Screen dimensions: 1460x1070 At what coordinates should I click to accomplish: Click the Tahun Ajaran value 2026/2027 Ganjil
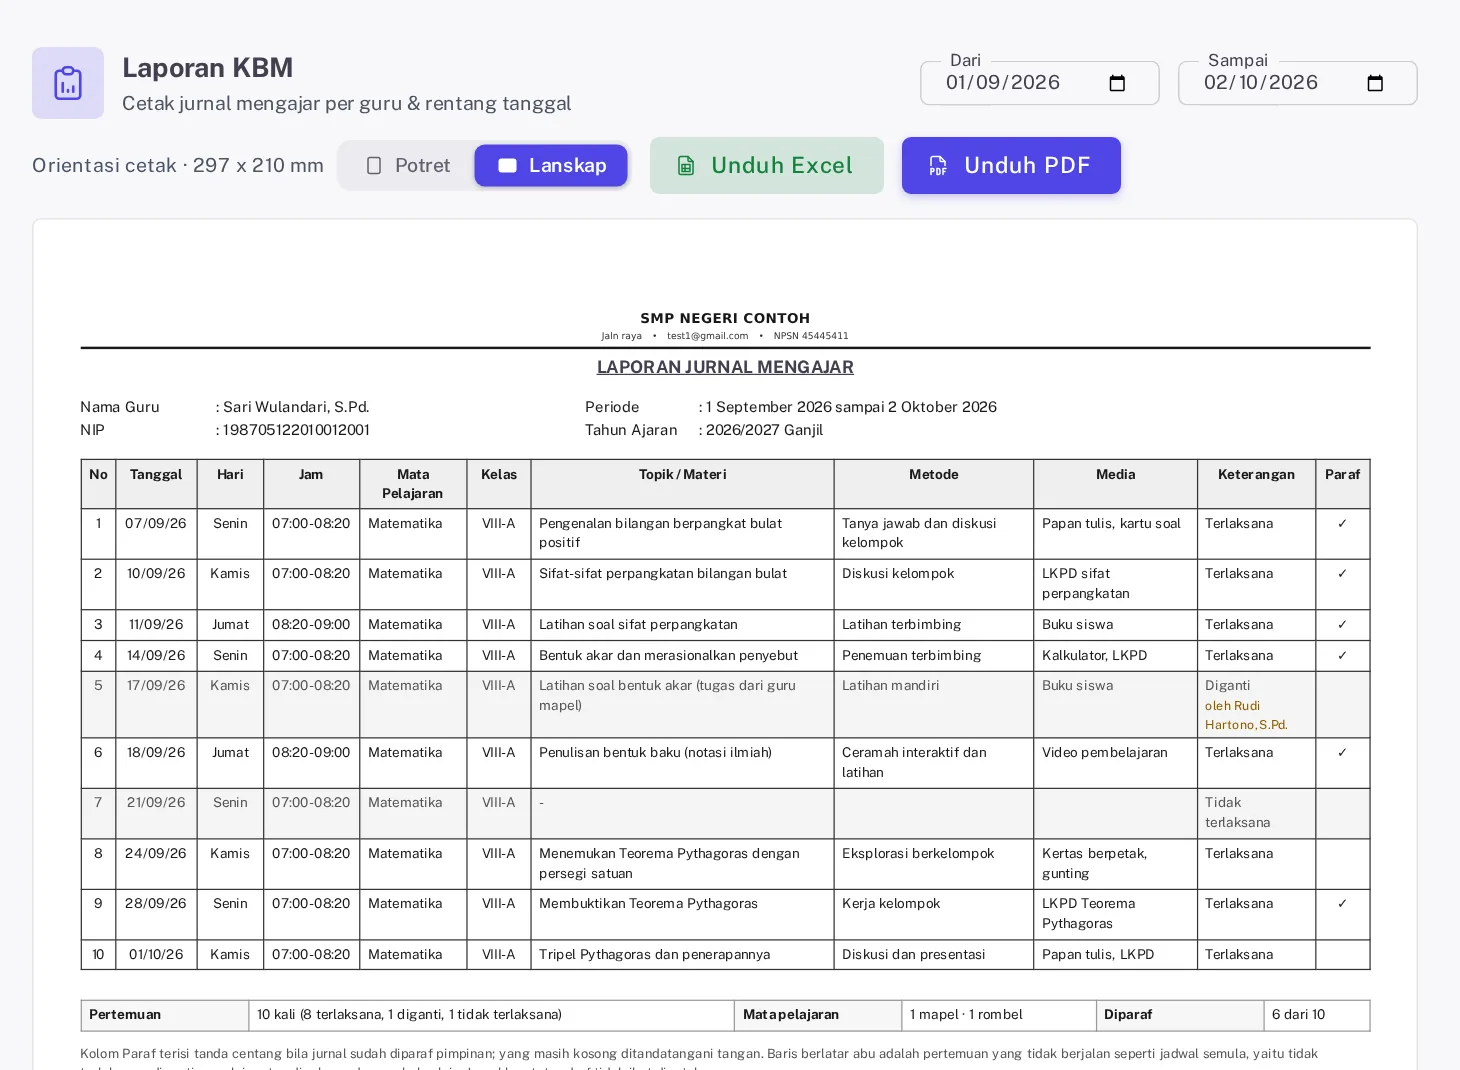click(764, 430)
